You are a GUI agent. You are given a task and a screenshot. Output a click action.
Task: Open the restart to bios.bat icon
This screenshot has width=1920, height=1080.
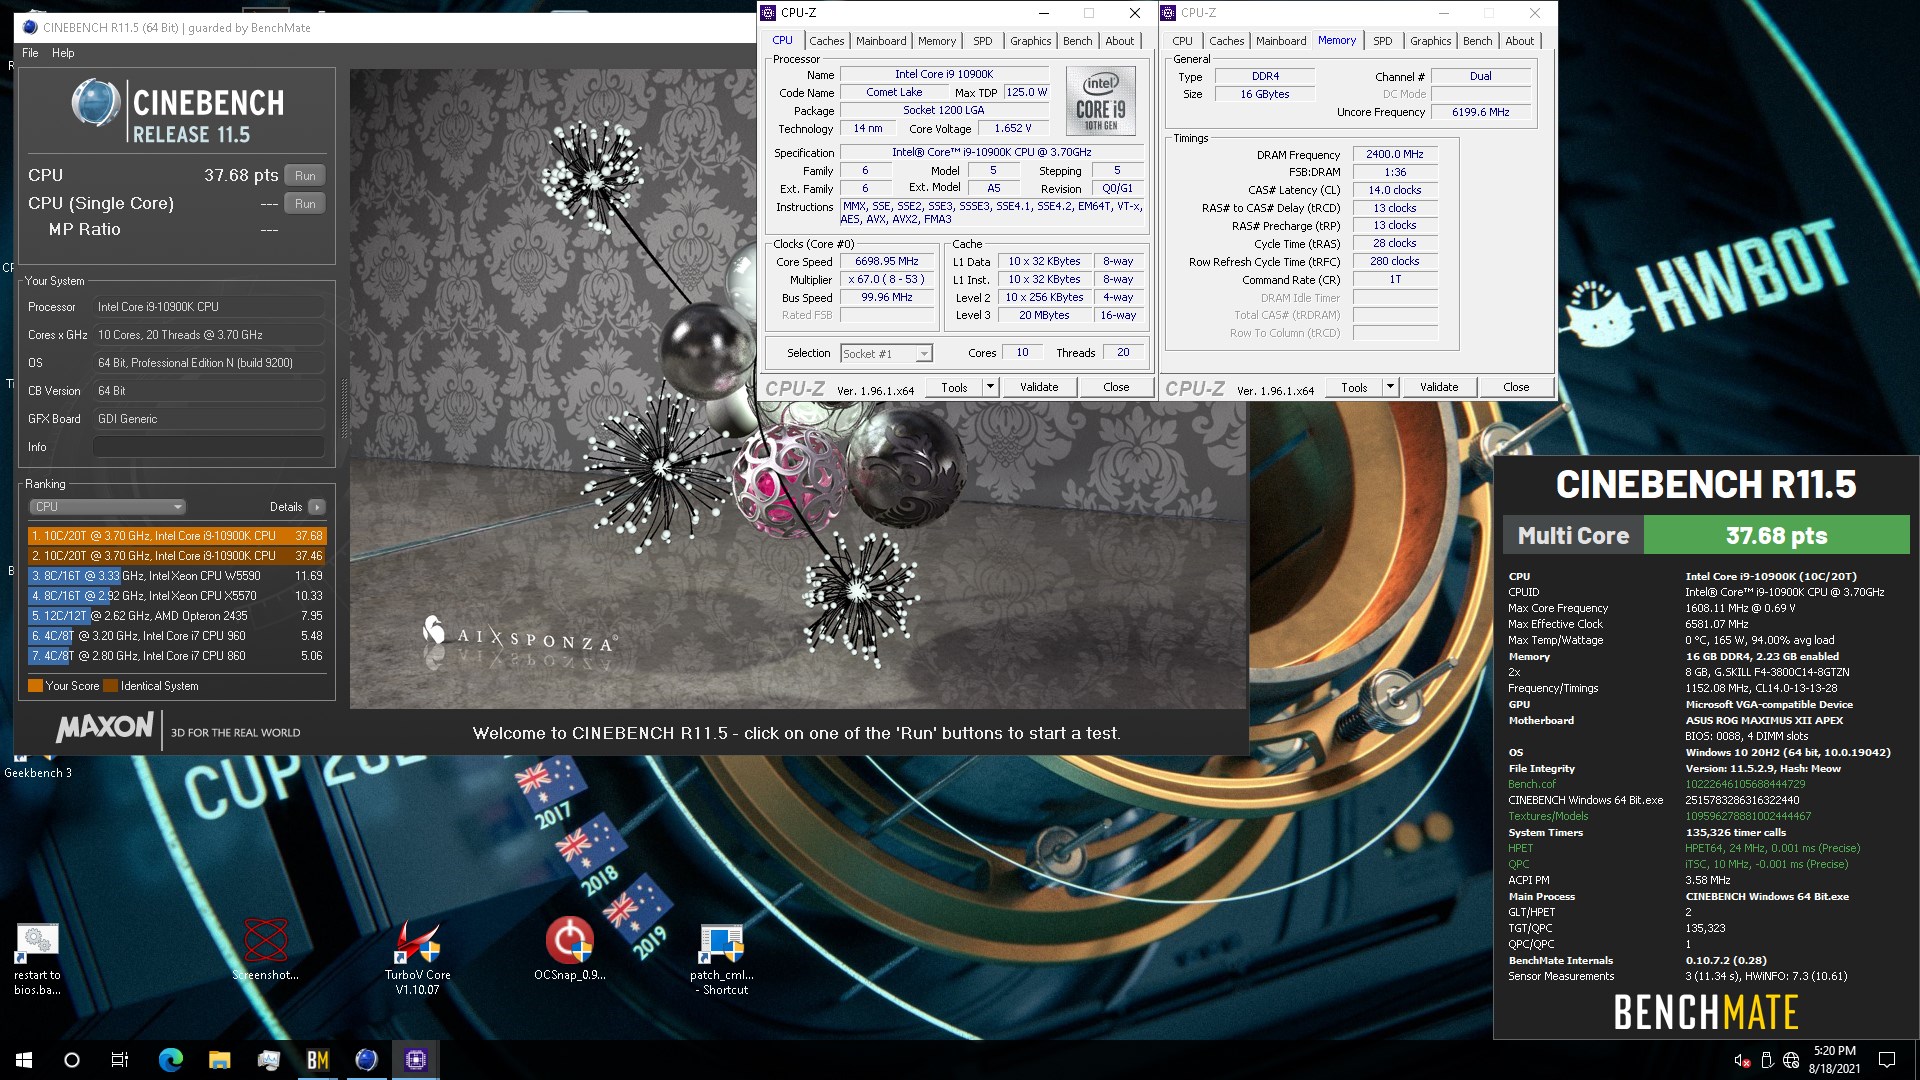(x=37, y=957)
